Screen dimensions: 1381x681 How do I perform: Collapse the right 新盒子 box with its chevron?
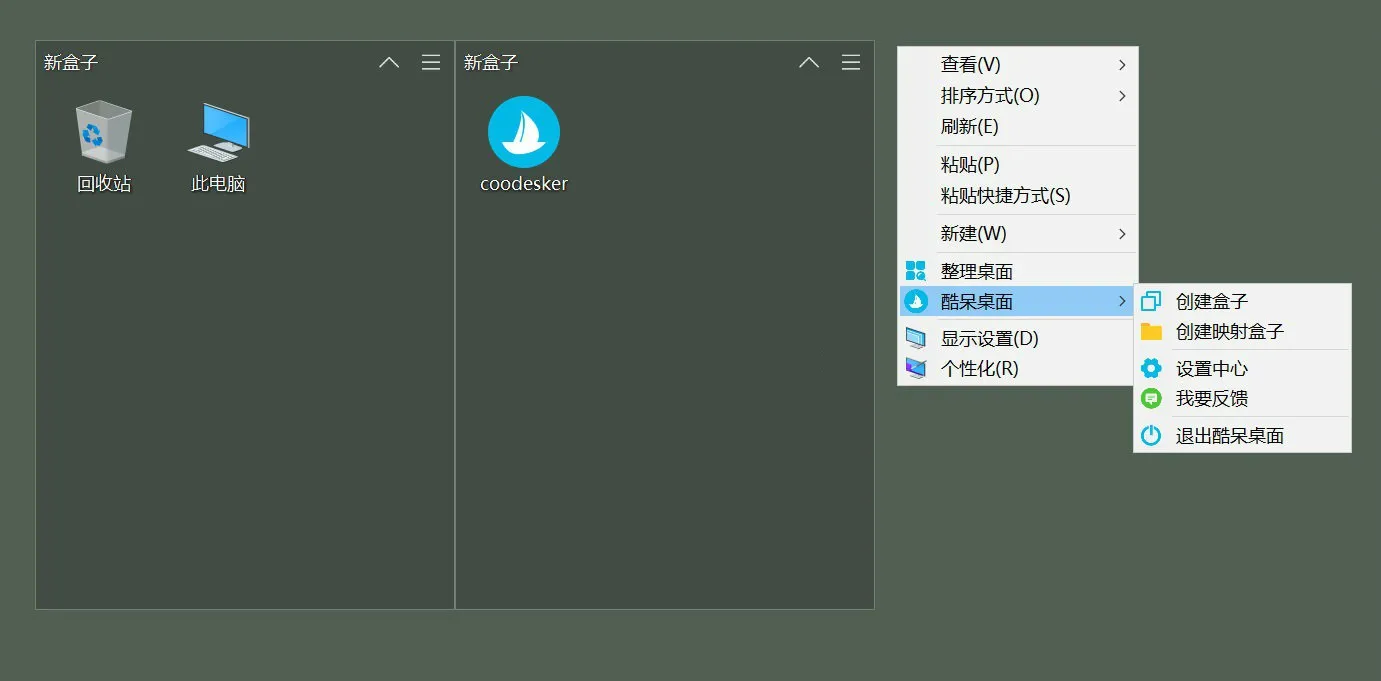pyautogui.click(x=808, y=62)
